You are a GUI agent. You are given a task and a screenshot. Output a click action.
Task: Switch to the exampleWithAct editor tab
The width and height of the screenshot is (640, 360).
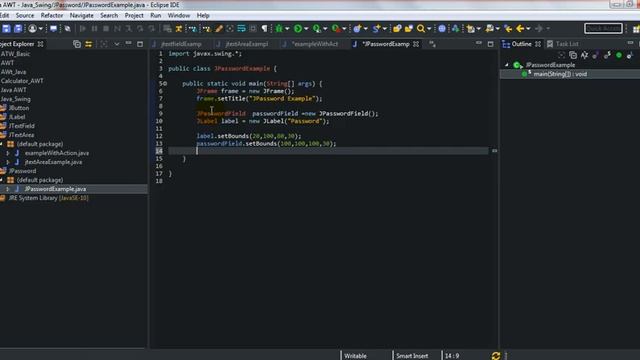pyautogui.click(x=315, y=44)
